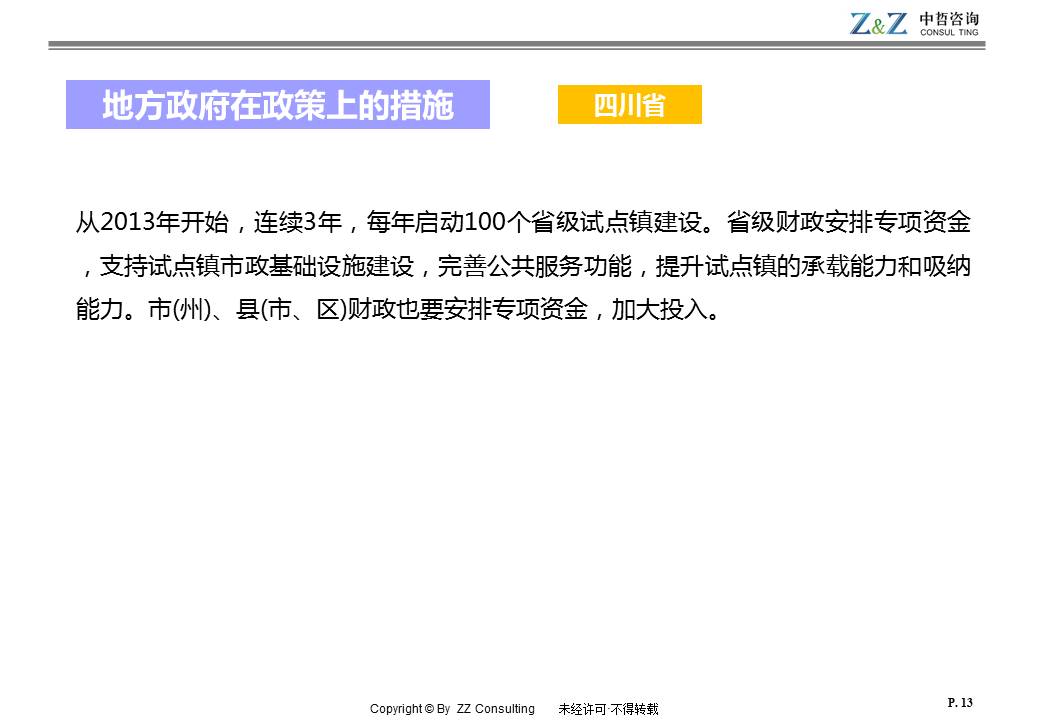Click the Copyright © By ZZ Consulting footer
This screenshot has width=1040, height=720.
[452, 709]
